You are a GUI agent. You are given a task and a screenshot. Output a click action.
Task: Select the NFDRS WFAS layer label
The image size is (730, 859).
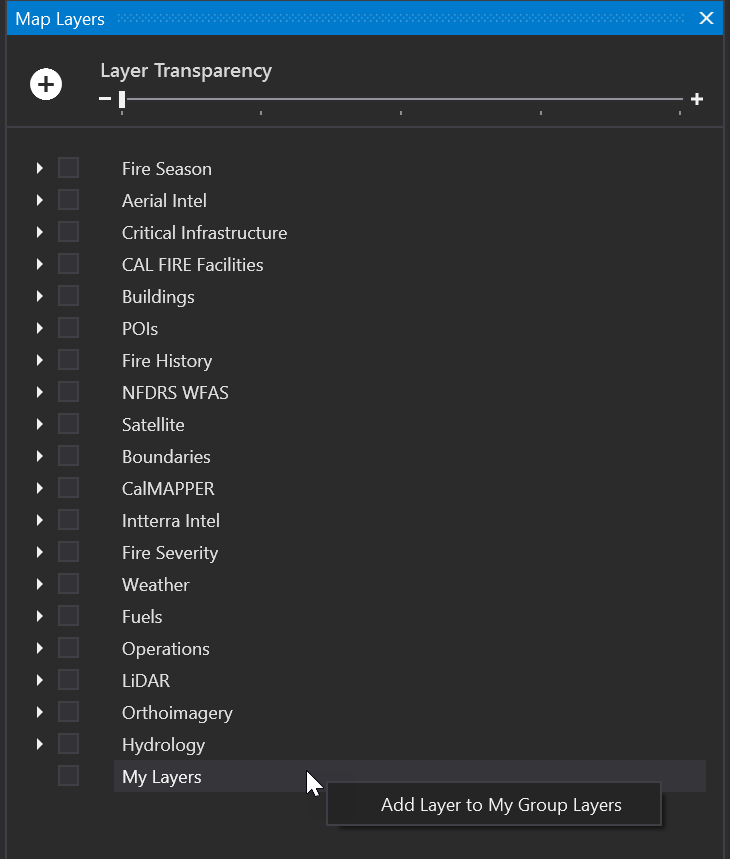pos(175,393)
